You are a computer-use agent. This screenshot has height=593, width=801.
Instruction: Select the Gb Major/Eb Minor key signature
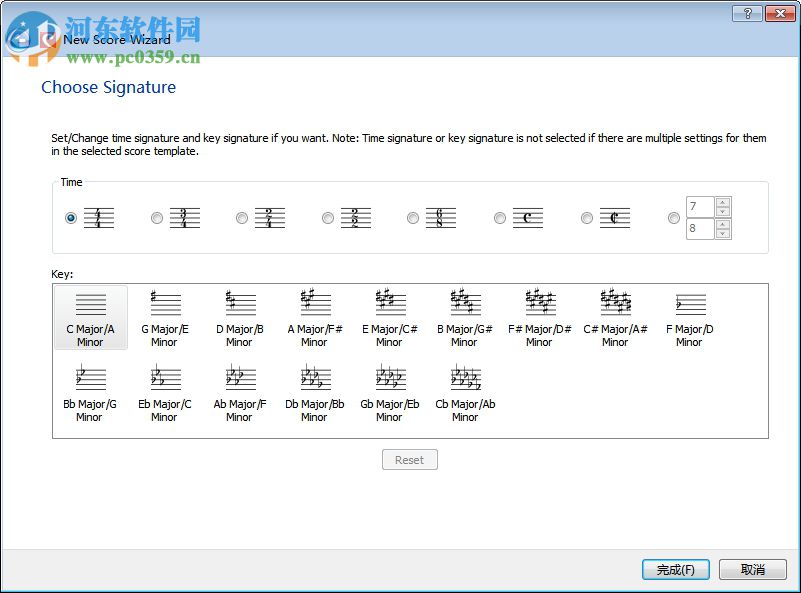coord(389,390)
